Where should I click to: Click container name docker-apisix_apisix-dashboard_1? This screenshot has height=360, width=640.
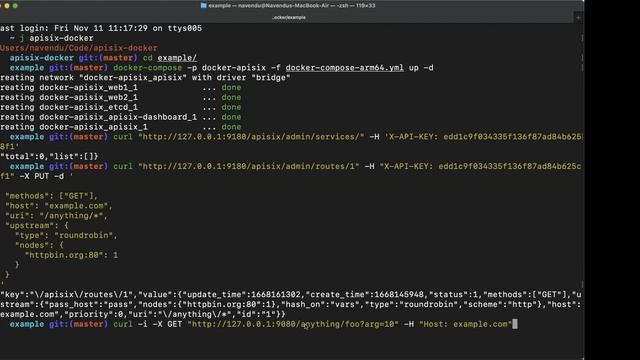pos(118,117)
